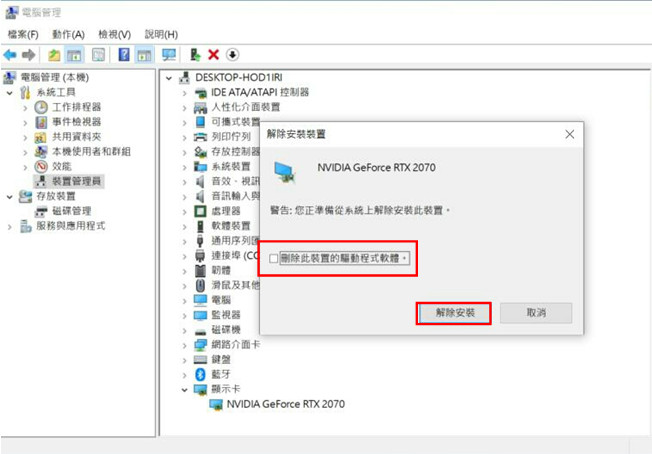Click the scan for hardware changes monitor icon

click(x=168, y=54)
